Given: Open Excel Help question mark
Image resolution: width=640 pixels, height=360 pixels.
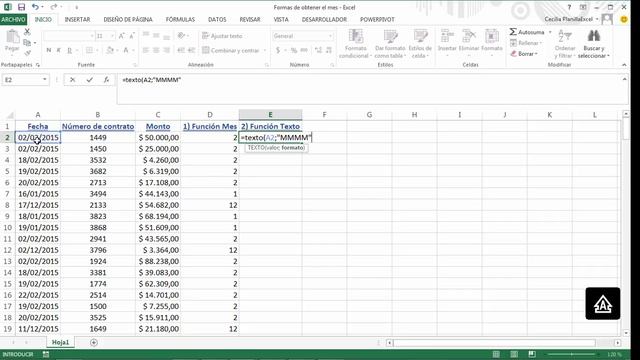Looking at the screenshot, I should click(569, 7).
